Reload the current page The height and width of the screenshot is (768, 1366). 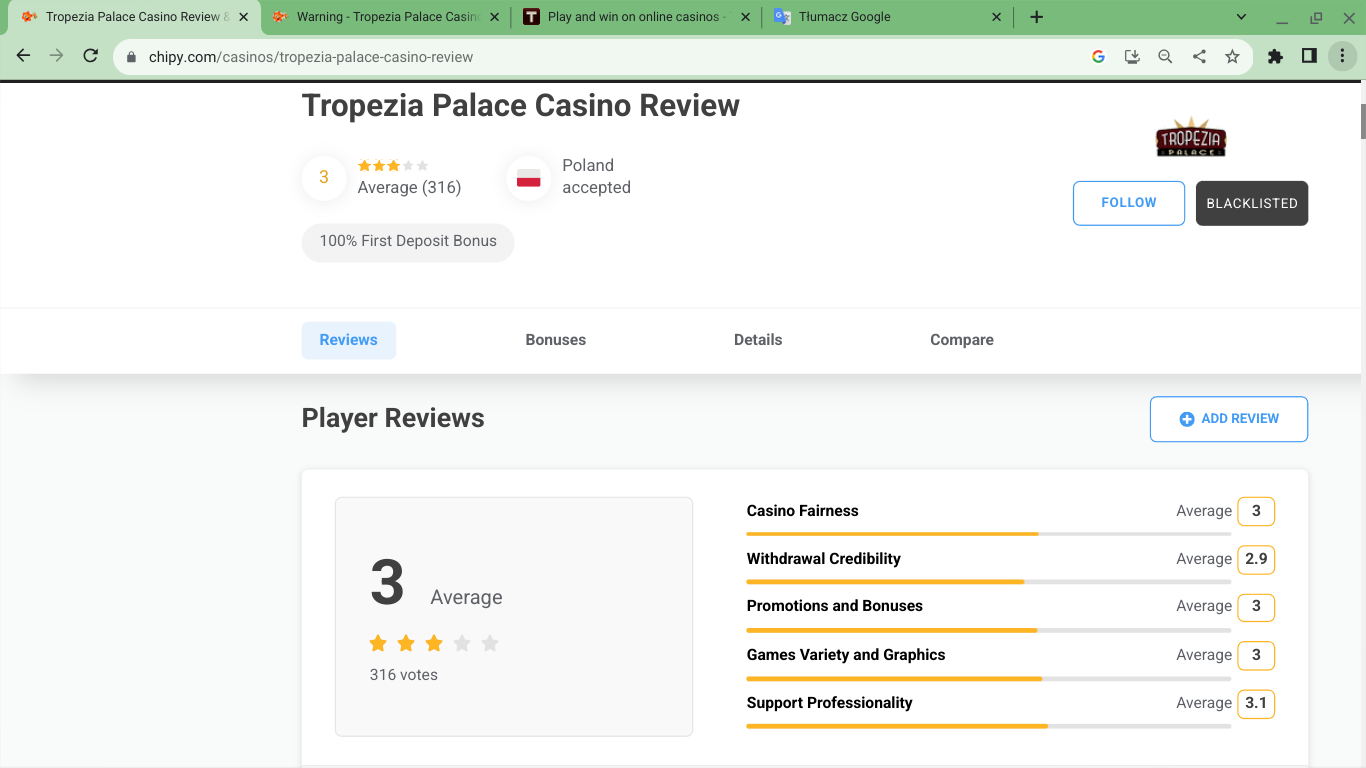[90, 57]
